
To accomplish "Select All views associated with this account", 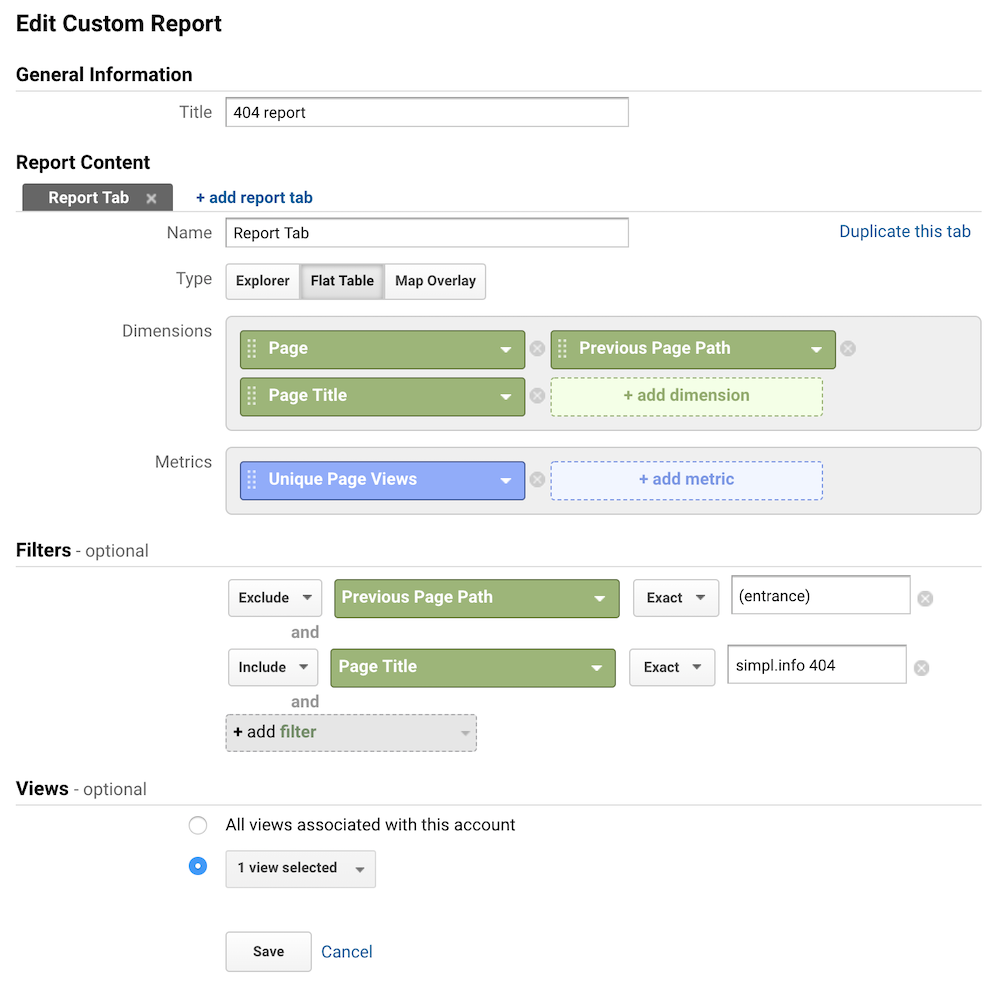I will 198,825.
